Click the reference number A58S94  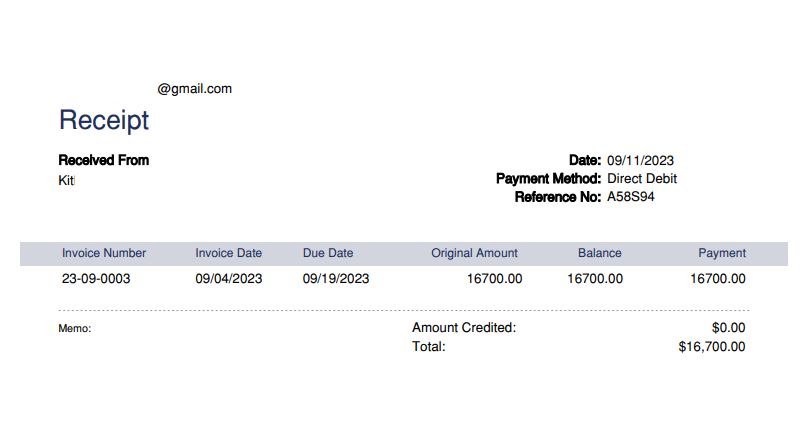(631, 197)
